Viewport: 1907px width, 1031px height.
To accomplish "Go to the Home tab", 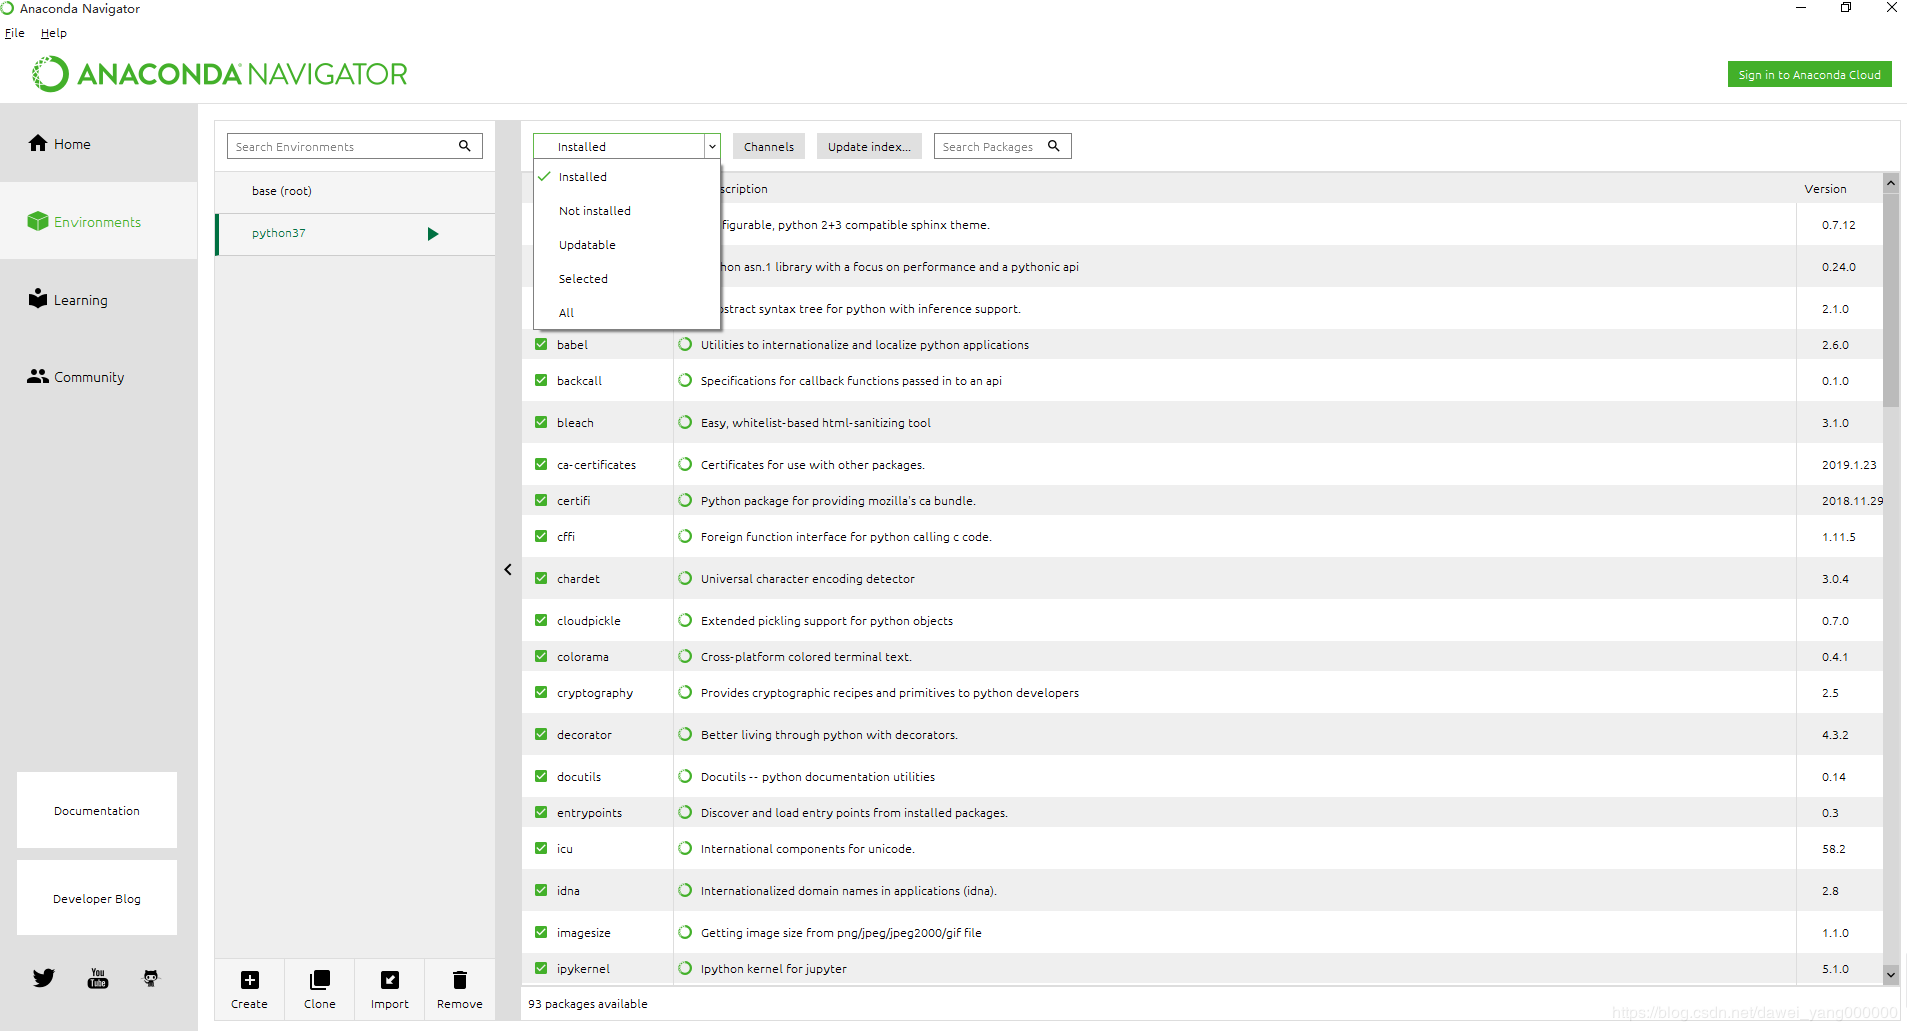I will pos(99,144).
